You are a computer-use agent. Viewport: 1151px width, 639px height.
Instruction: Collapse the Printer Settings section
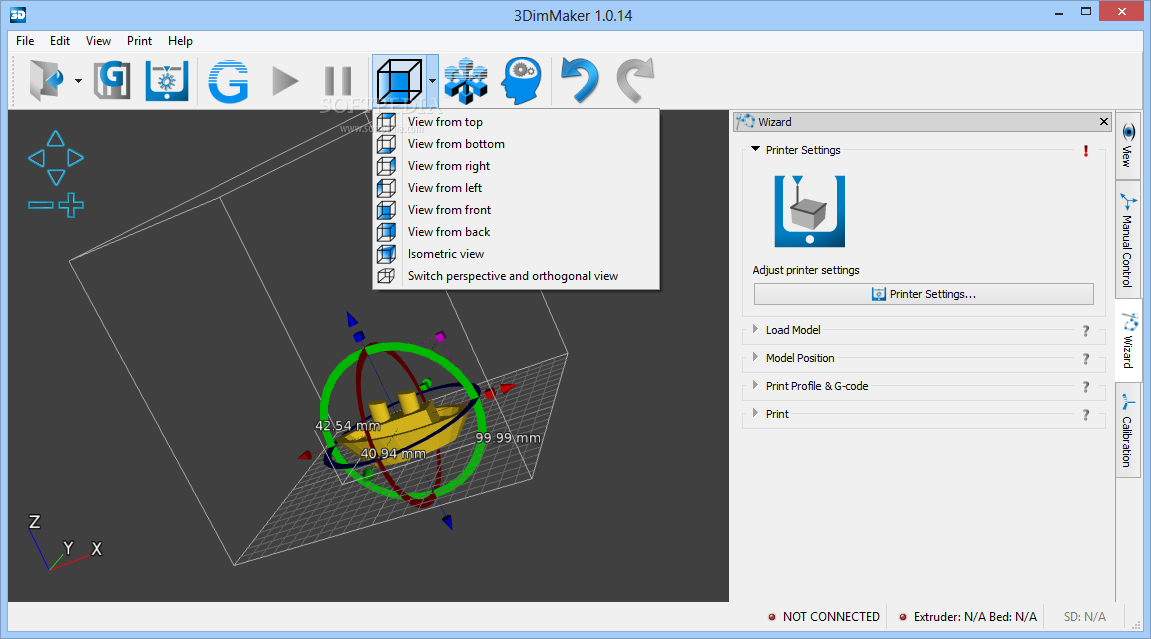coord(755,149)
